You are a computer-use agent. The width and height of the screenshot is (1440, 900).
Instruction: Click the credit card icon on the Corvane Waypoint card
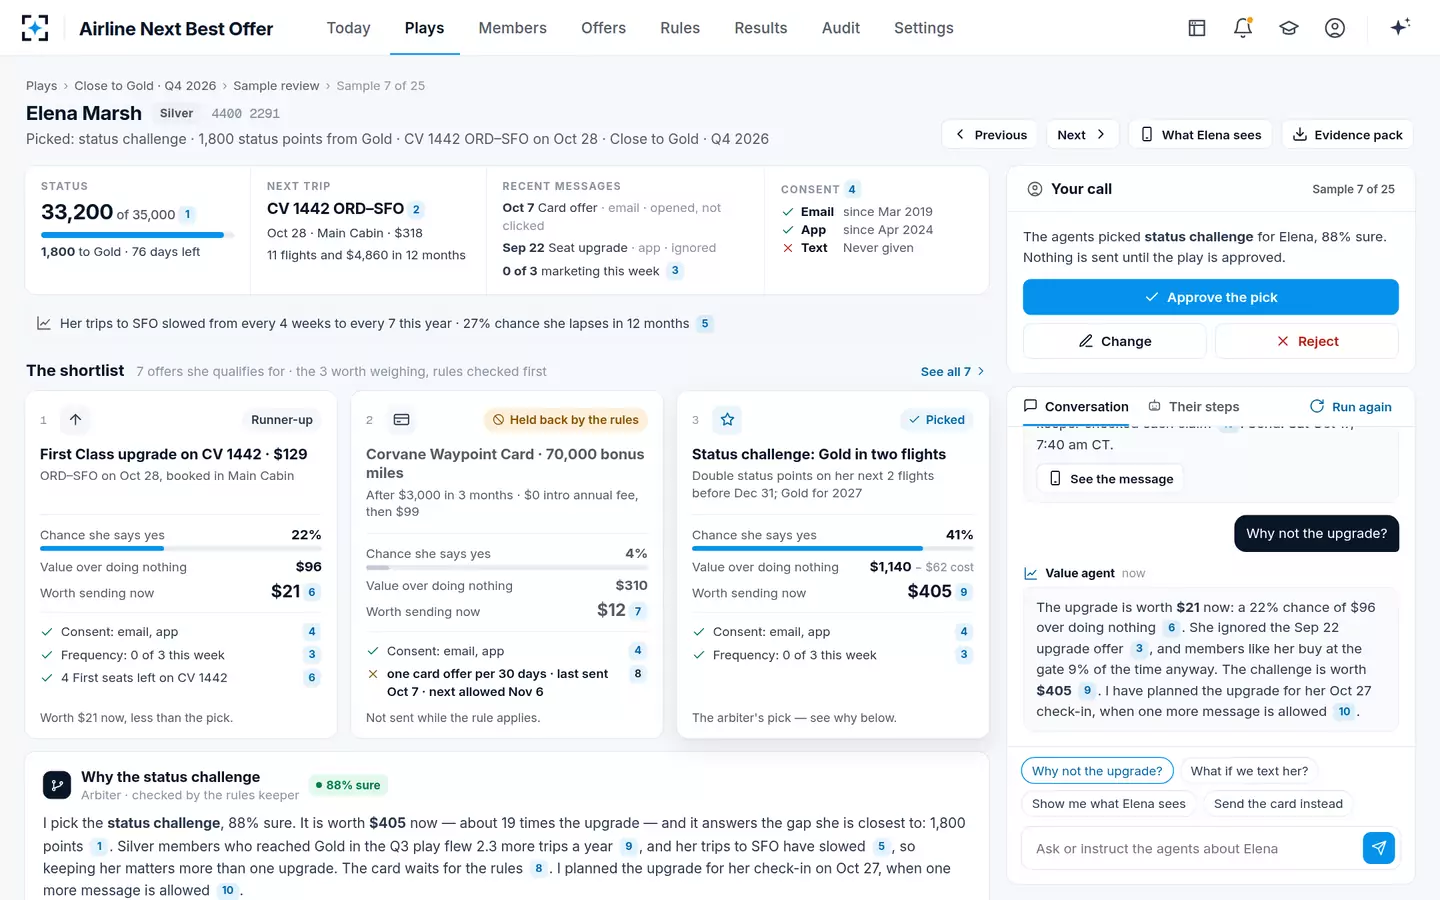[x=402, y=420]
